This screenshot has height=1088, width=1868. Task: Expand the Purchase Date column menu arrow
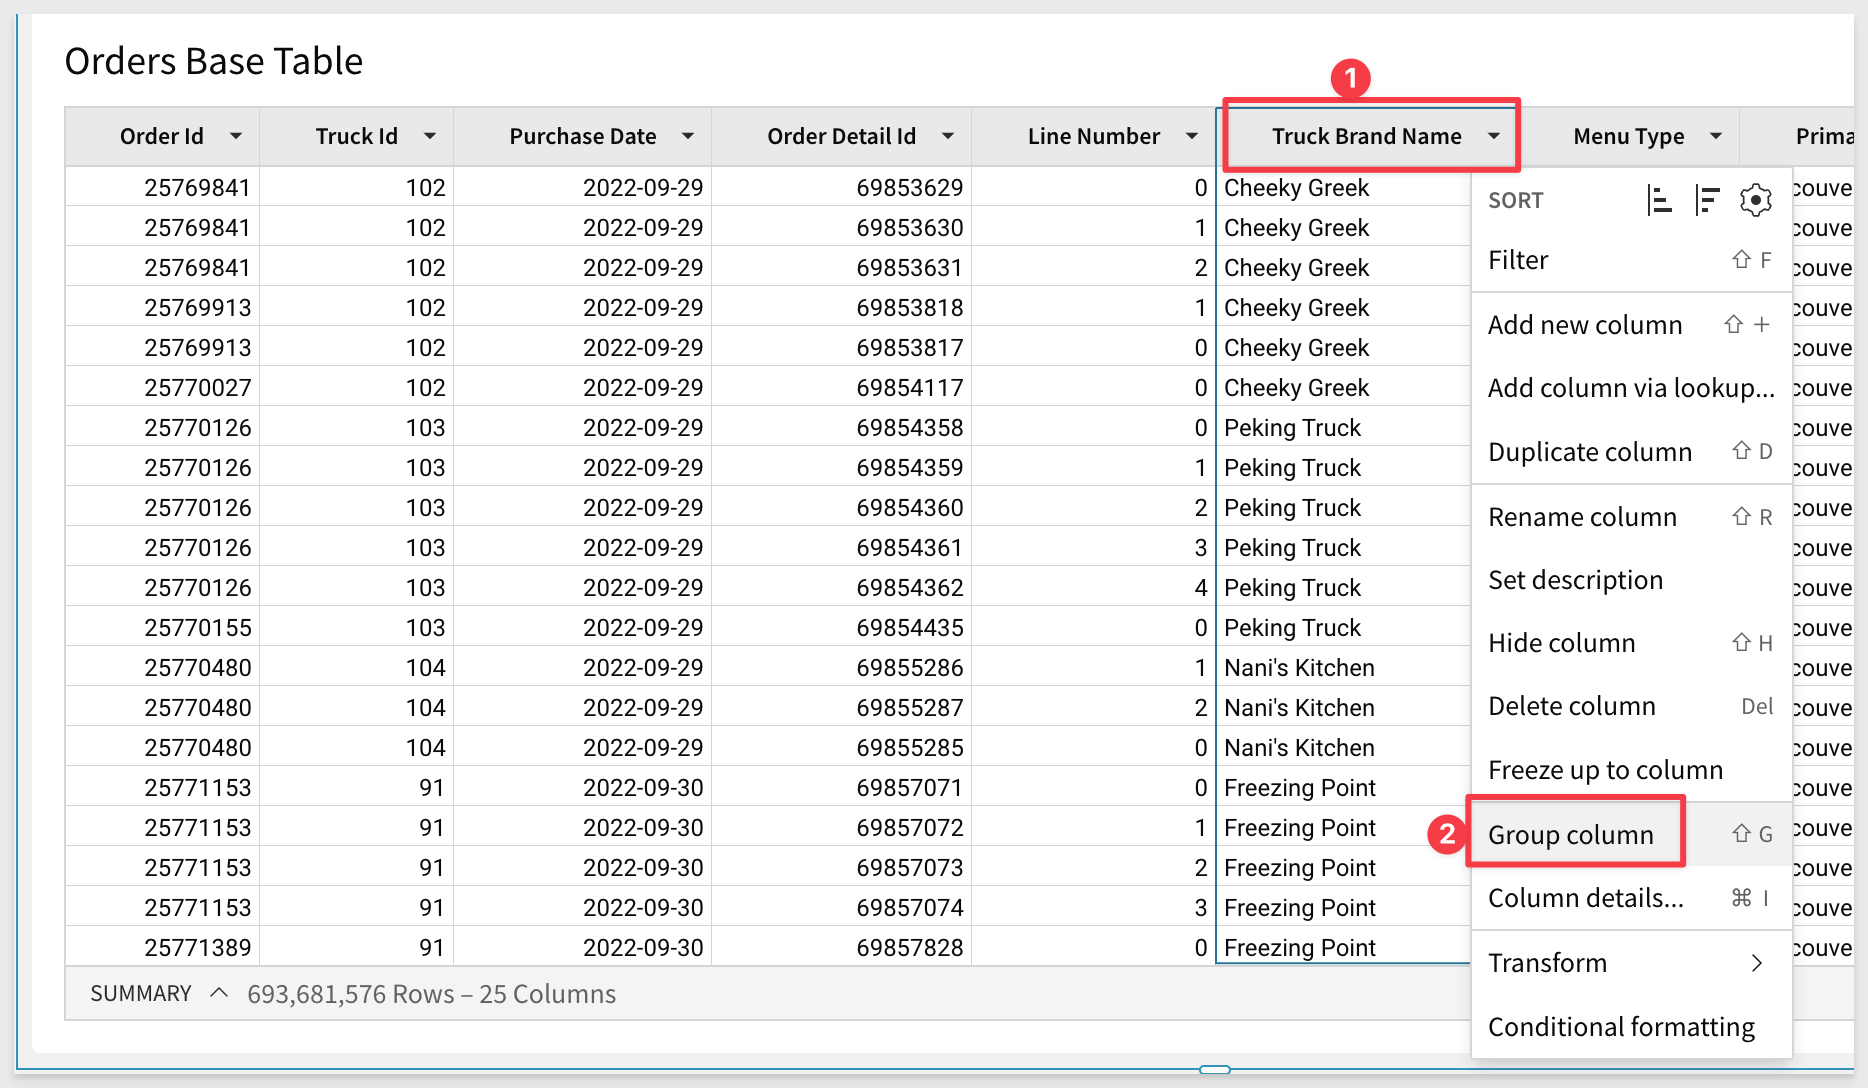click(688, 136)
